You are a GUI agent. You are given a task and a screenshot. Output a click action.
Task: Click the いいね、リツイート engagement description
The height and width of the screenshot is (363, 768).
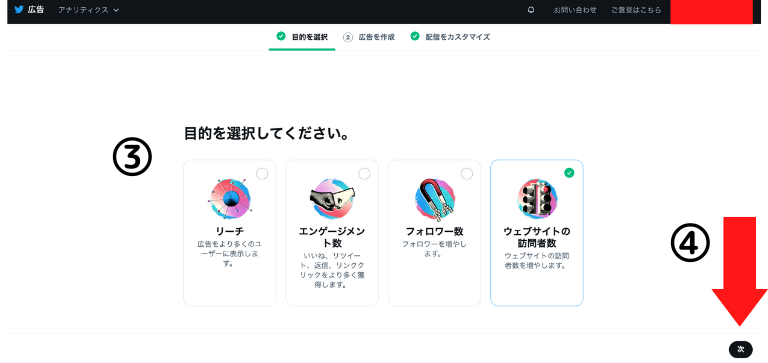click(332, 270)
